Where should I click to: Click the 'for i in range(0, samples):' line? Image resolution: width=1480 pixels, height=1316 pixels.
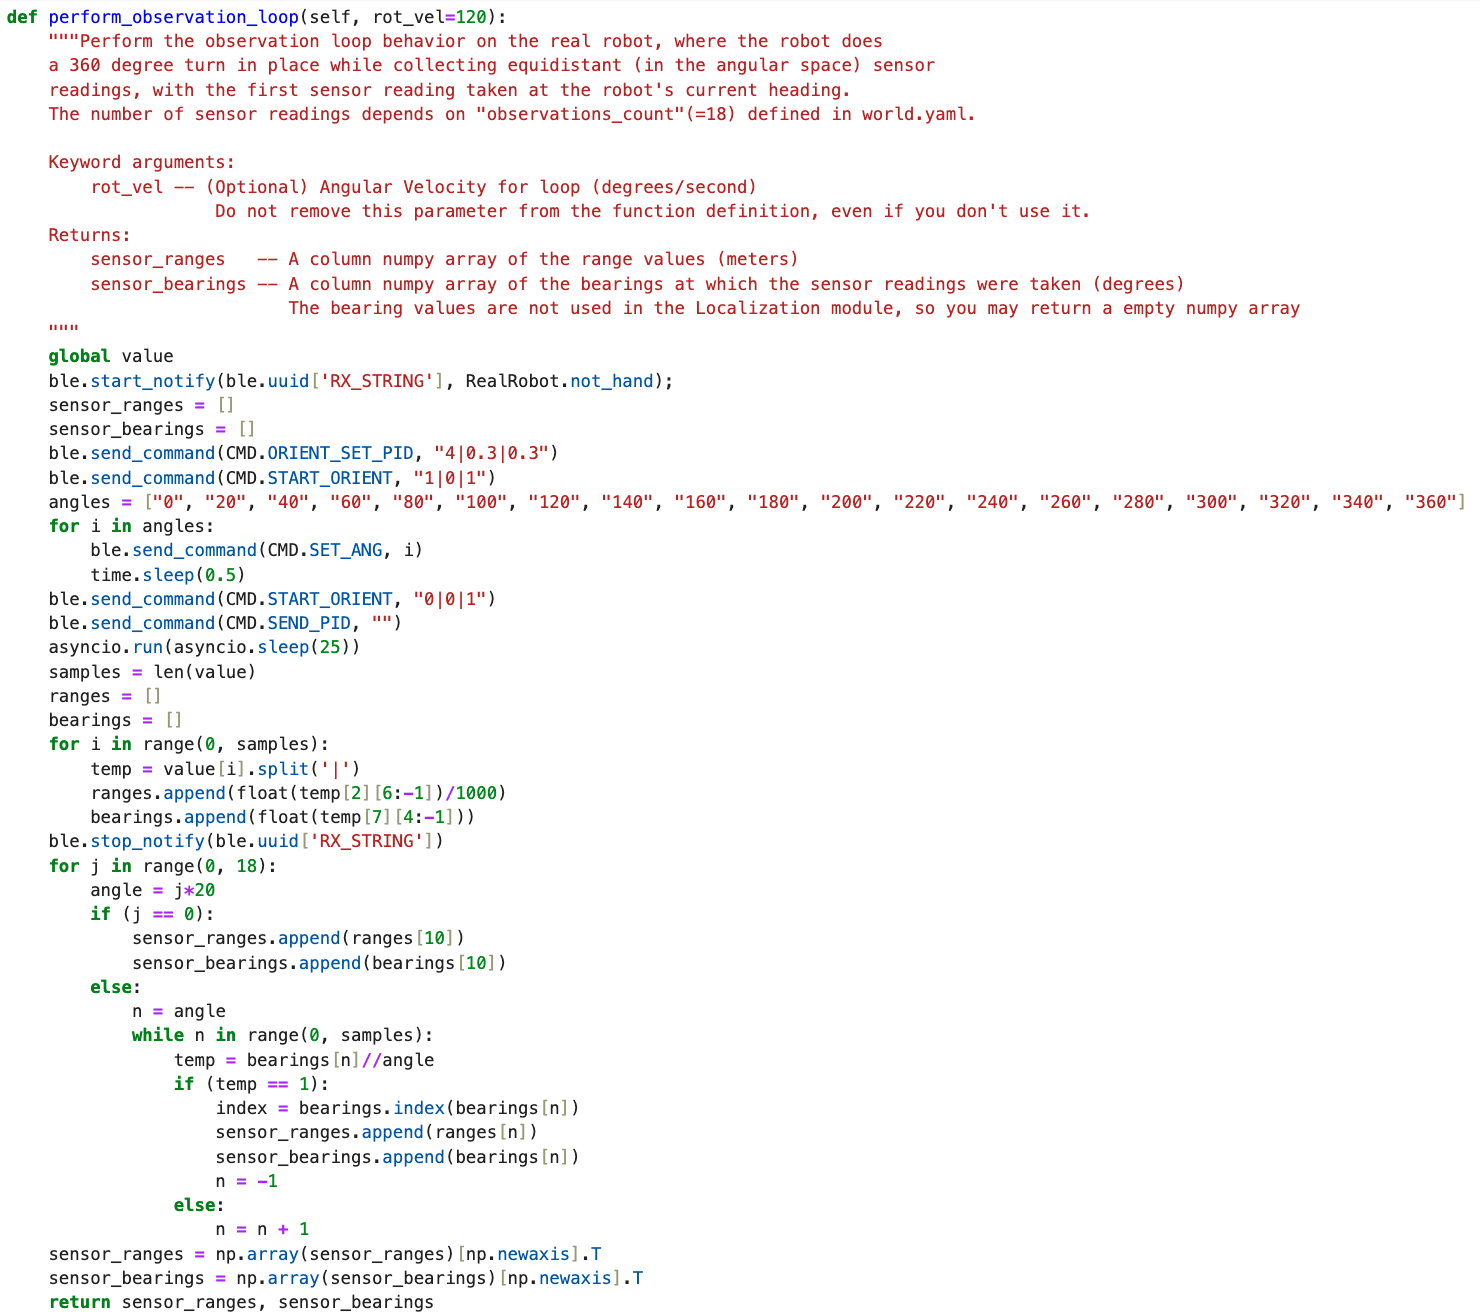coord(189,744)
